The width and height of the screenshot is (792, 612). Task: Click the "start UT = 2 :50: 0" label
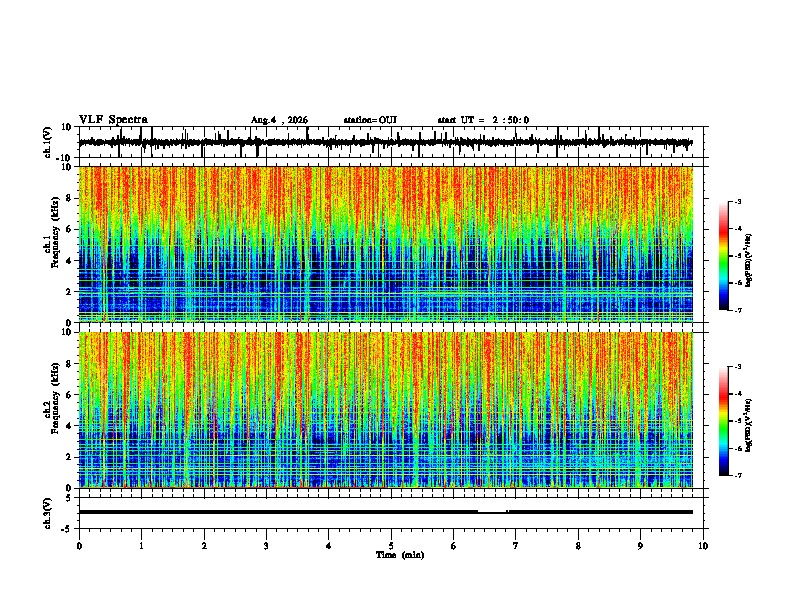tap(483, 120)
